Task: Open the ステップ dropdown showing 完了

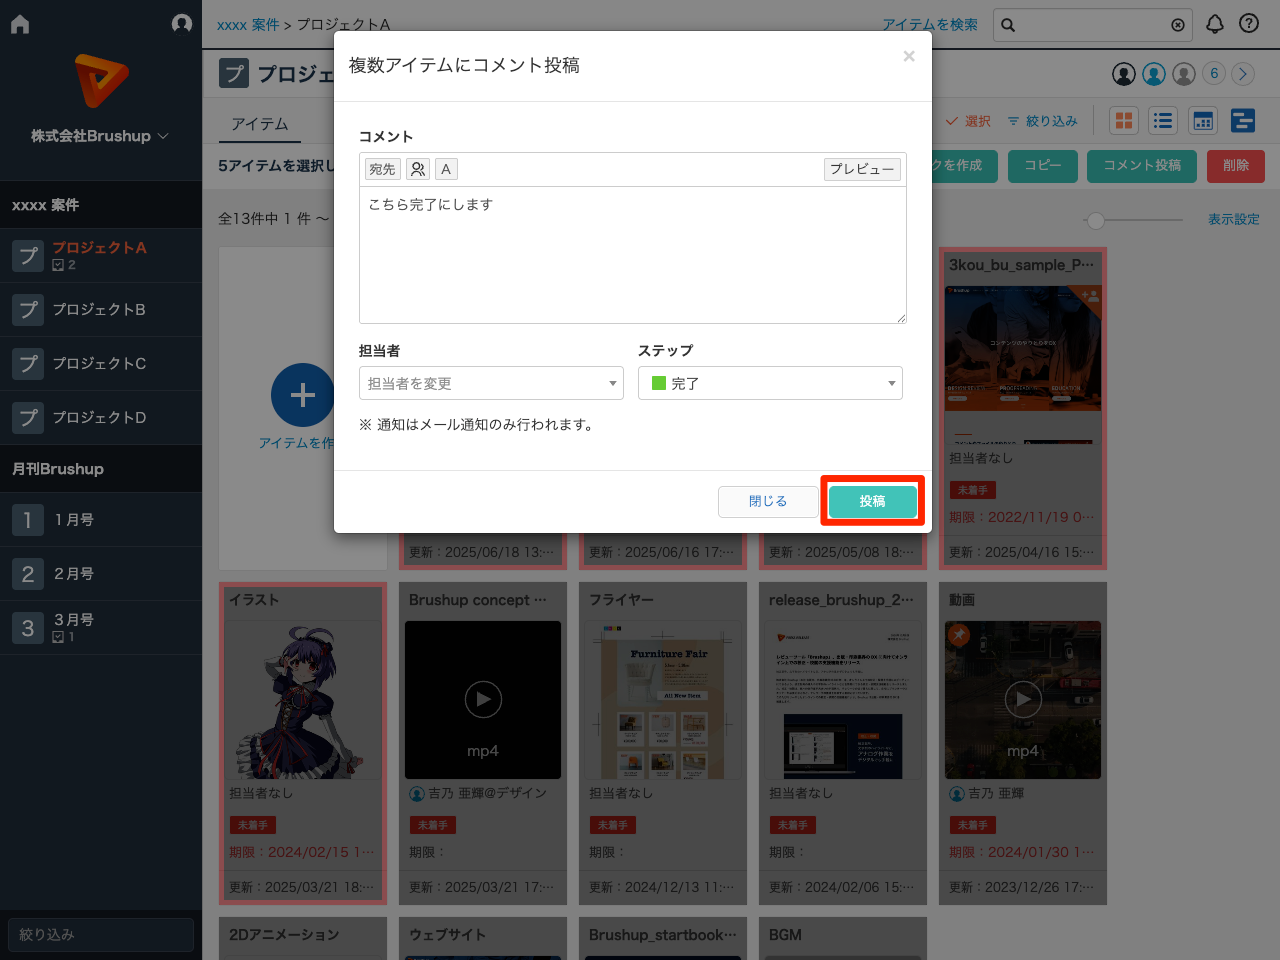Action: (x=770, y=383)
